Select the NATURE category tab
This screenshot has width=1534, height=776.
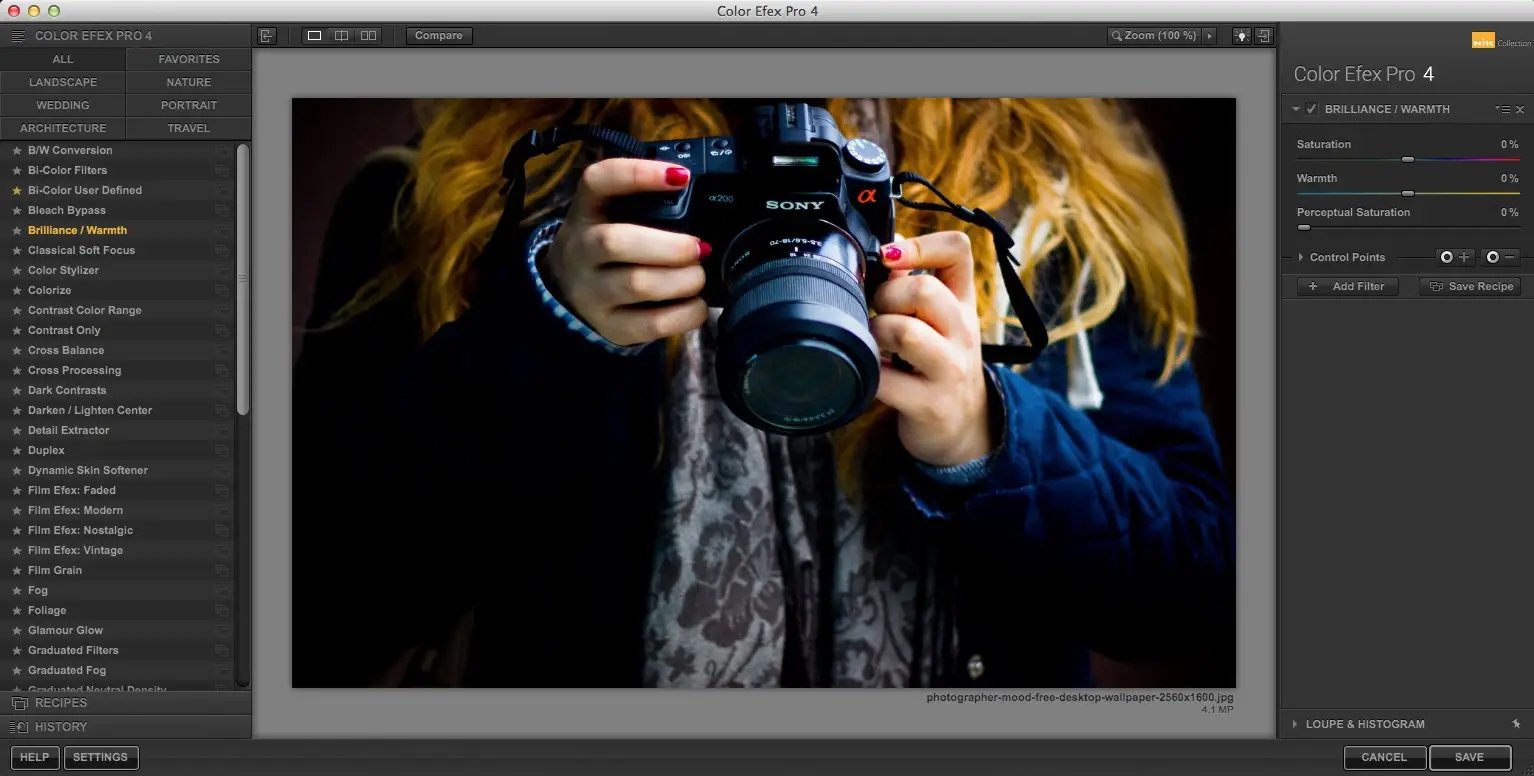tap(189, 82)
